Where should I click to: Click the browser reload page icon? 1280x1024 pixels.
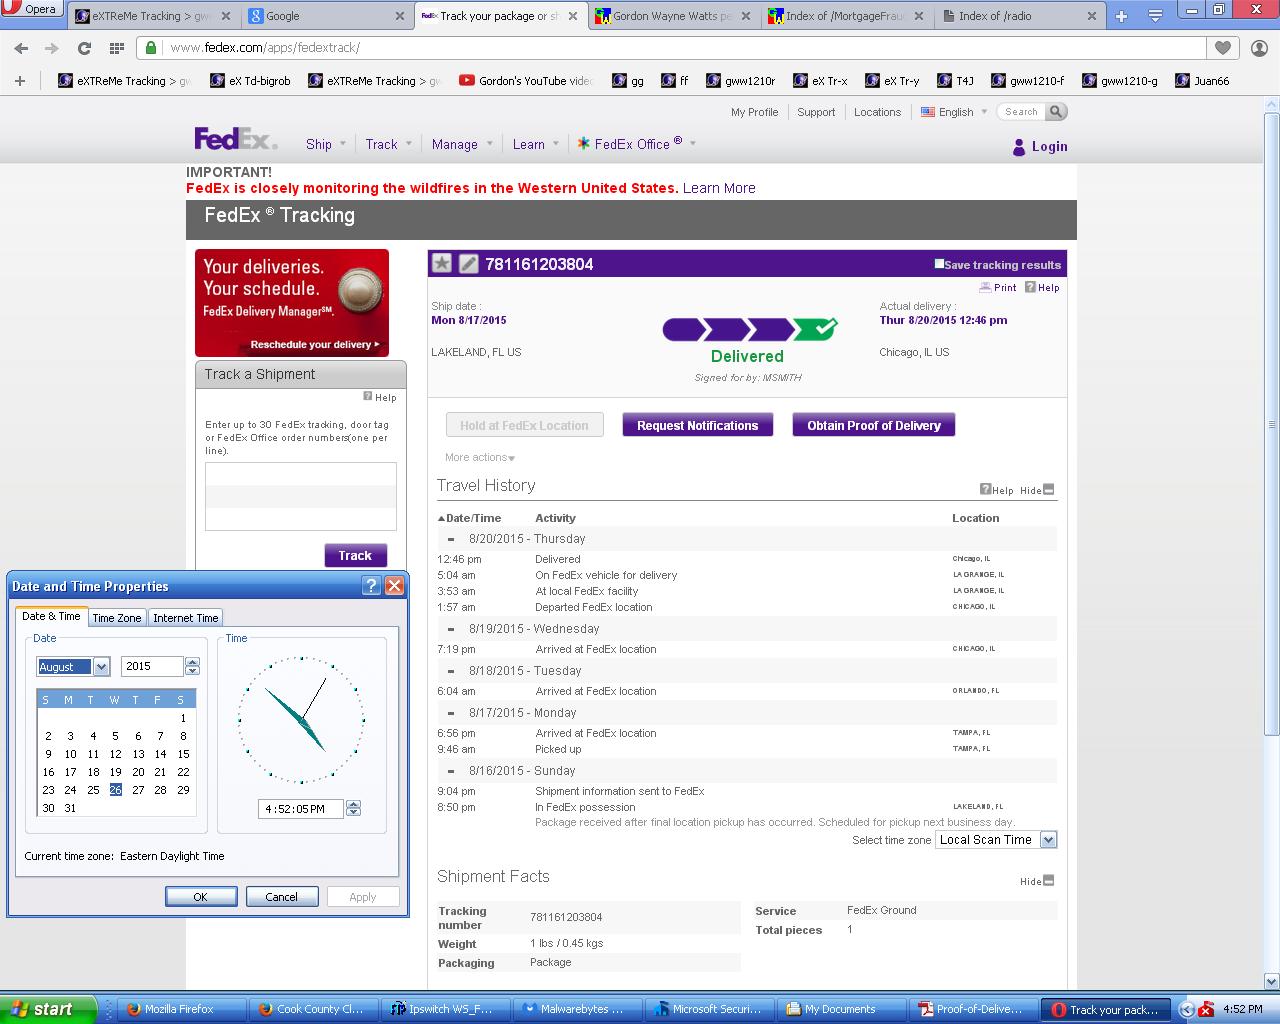84,48
